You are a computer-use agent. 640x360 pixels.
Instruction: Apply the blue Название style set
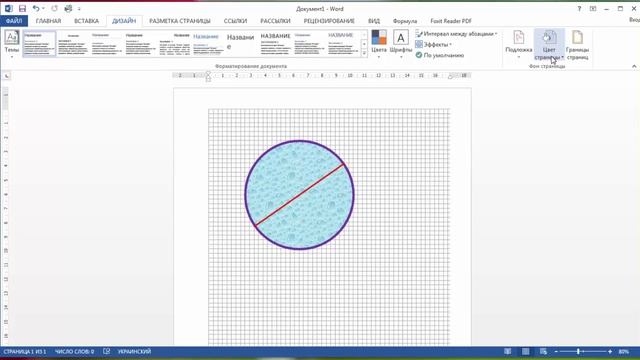(208, 43)
